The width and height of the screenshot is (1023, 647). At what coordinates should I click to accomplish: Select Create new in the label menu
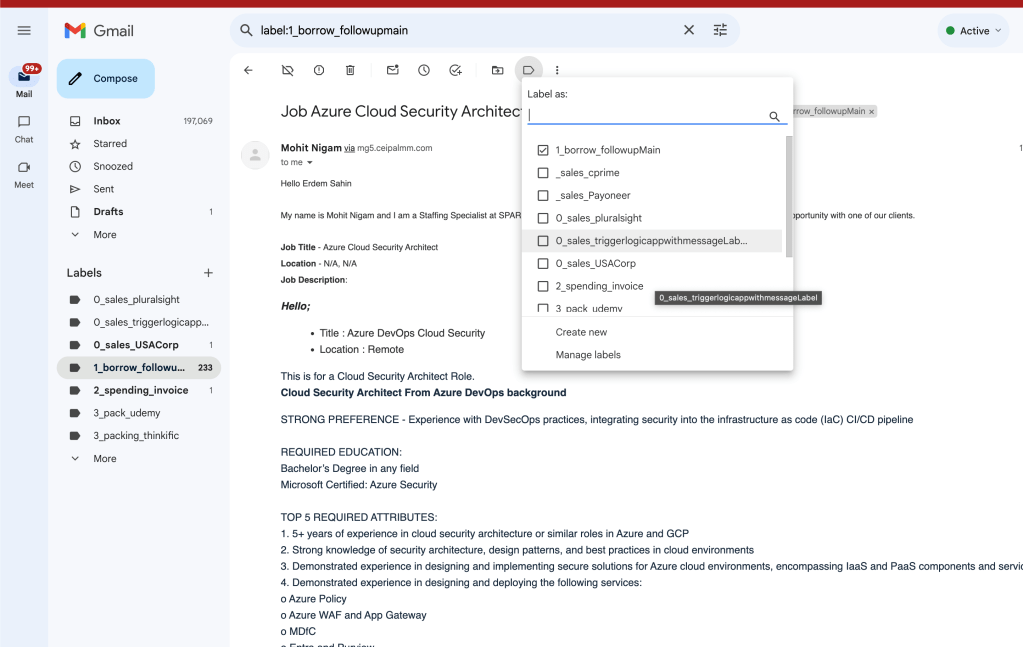click(581, 332)
